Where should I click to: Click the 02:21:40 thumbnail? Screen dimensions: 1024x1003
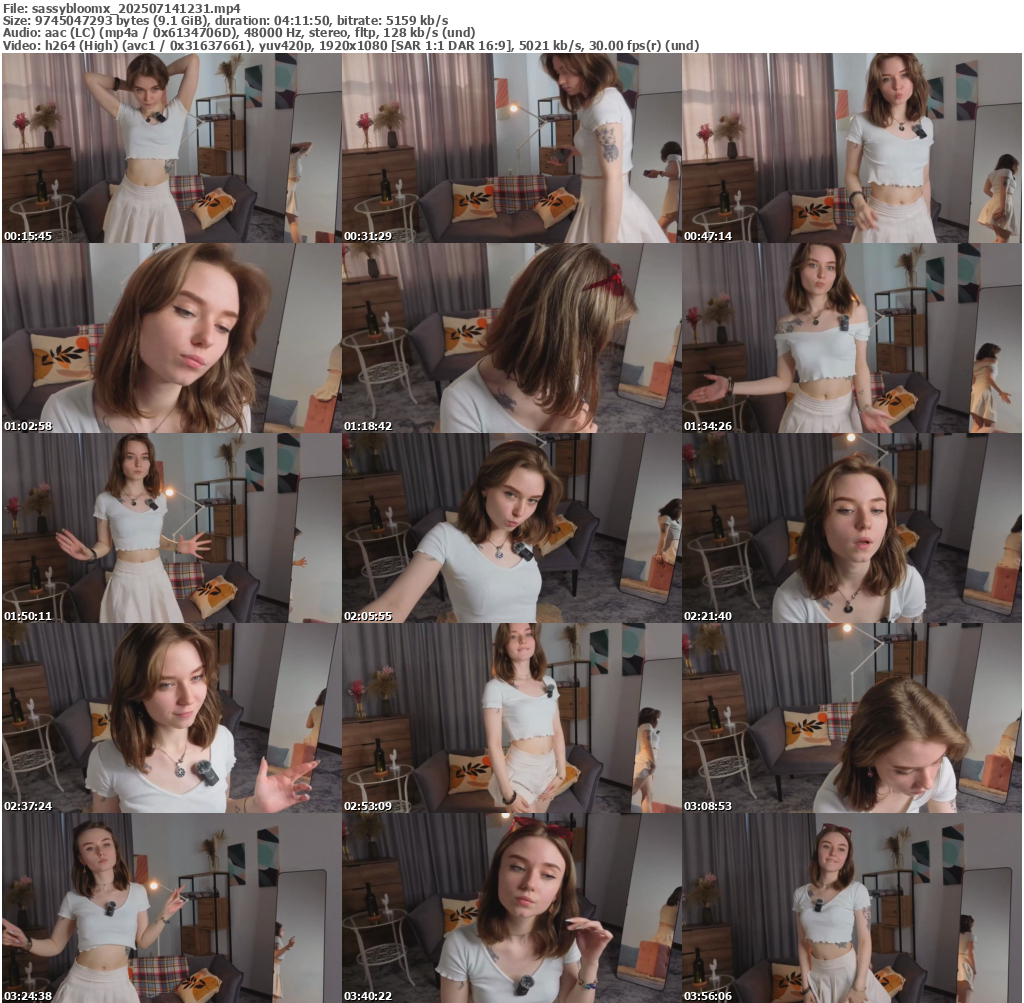[852, 528]
